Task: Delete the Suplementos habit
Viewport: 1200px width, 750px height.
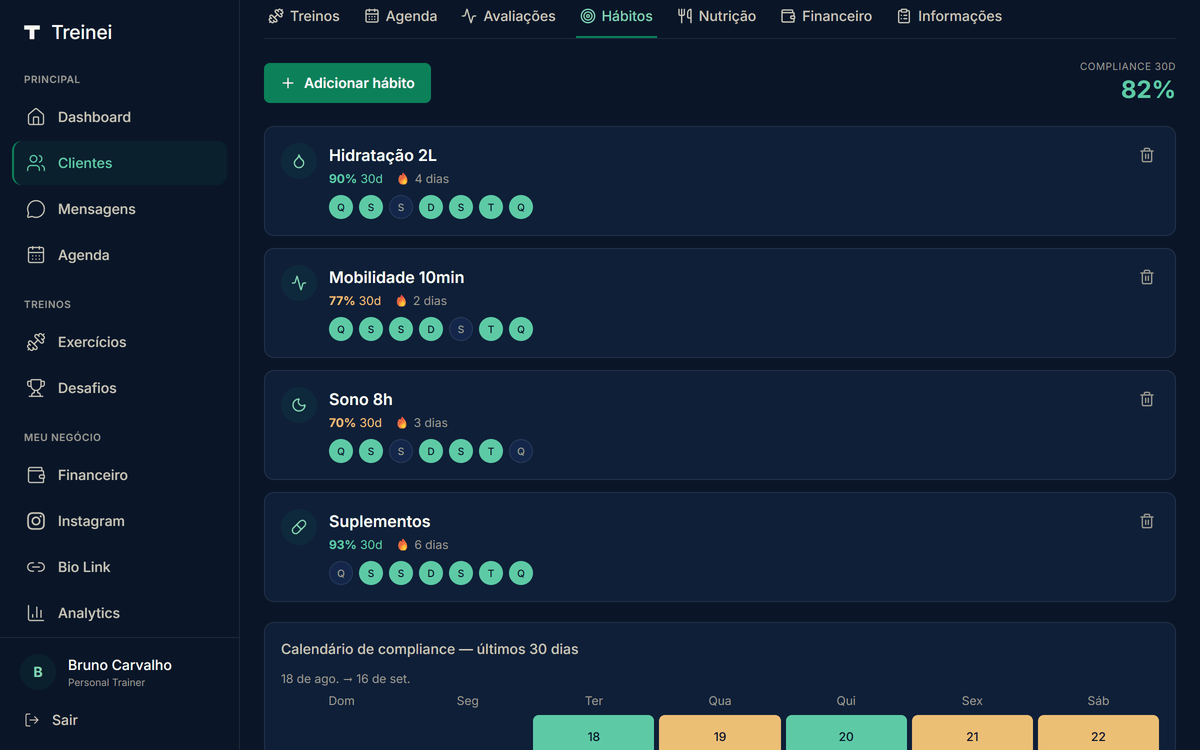Action: point(1147,521)
